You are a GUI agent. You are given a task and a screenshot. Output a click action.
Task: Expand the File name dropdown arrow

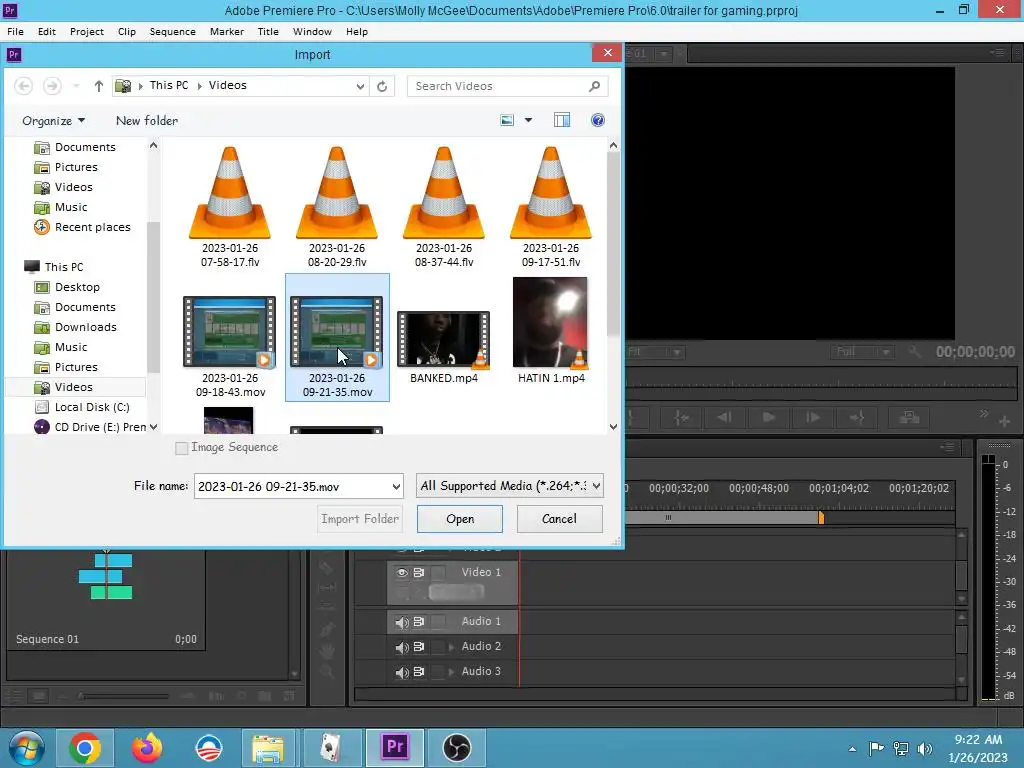396,487
